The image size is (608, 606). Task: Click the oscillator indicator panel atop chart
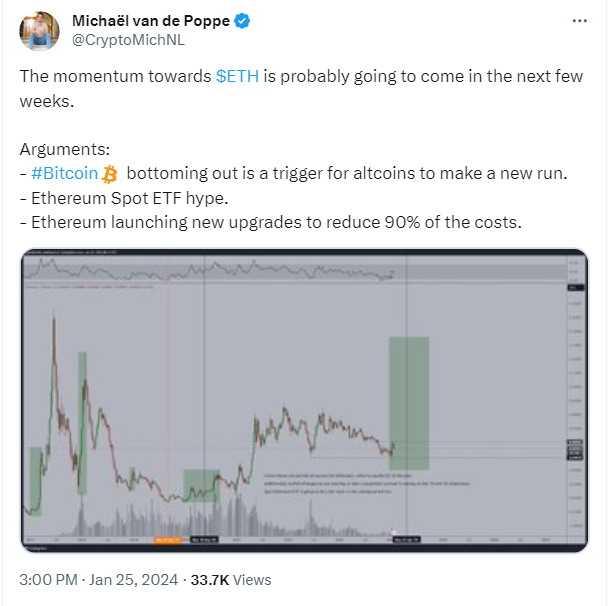pos(295,269)
